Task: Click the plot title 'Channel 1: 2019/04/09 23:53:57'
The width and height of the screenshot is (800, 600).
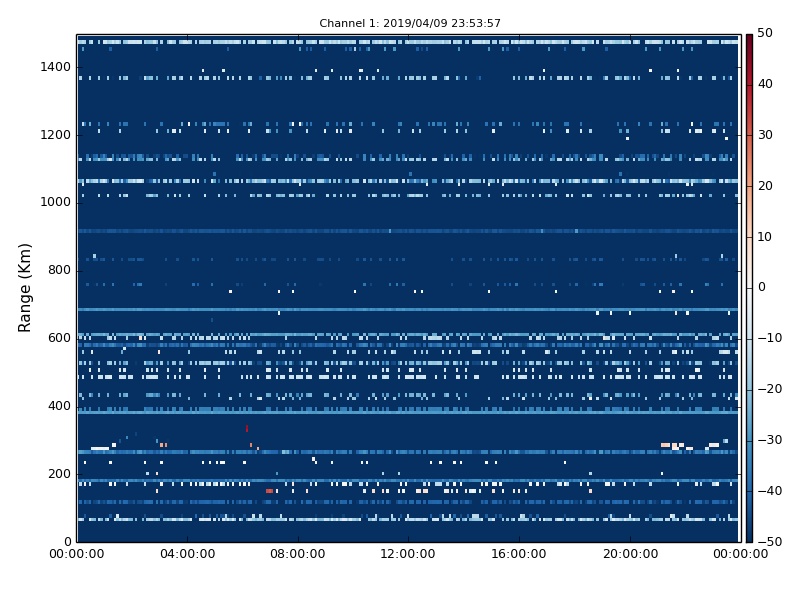Action: pyautogui.click(x=410, y=23)
